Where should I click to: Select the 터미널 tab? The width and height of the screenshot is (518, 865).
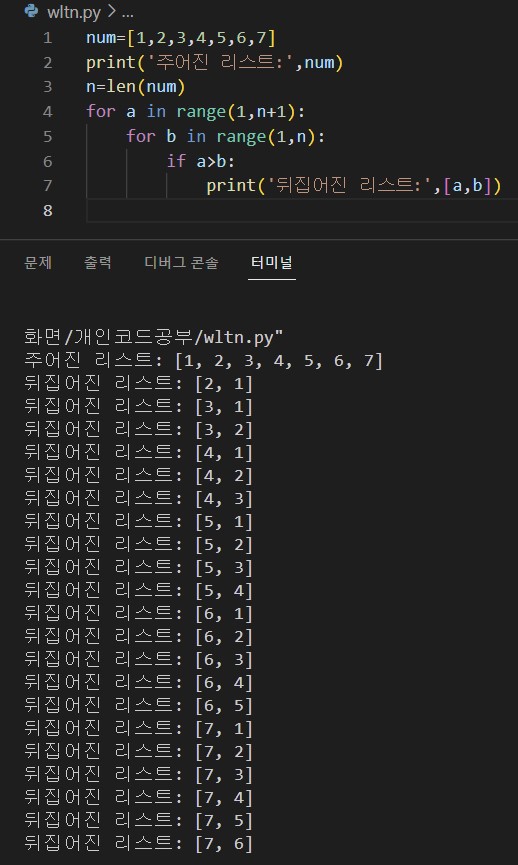tap(271, 263)
